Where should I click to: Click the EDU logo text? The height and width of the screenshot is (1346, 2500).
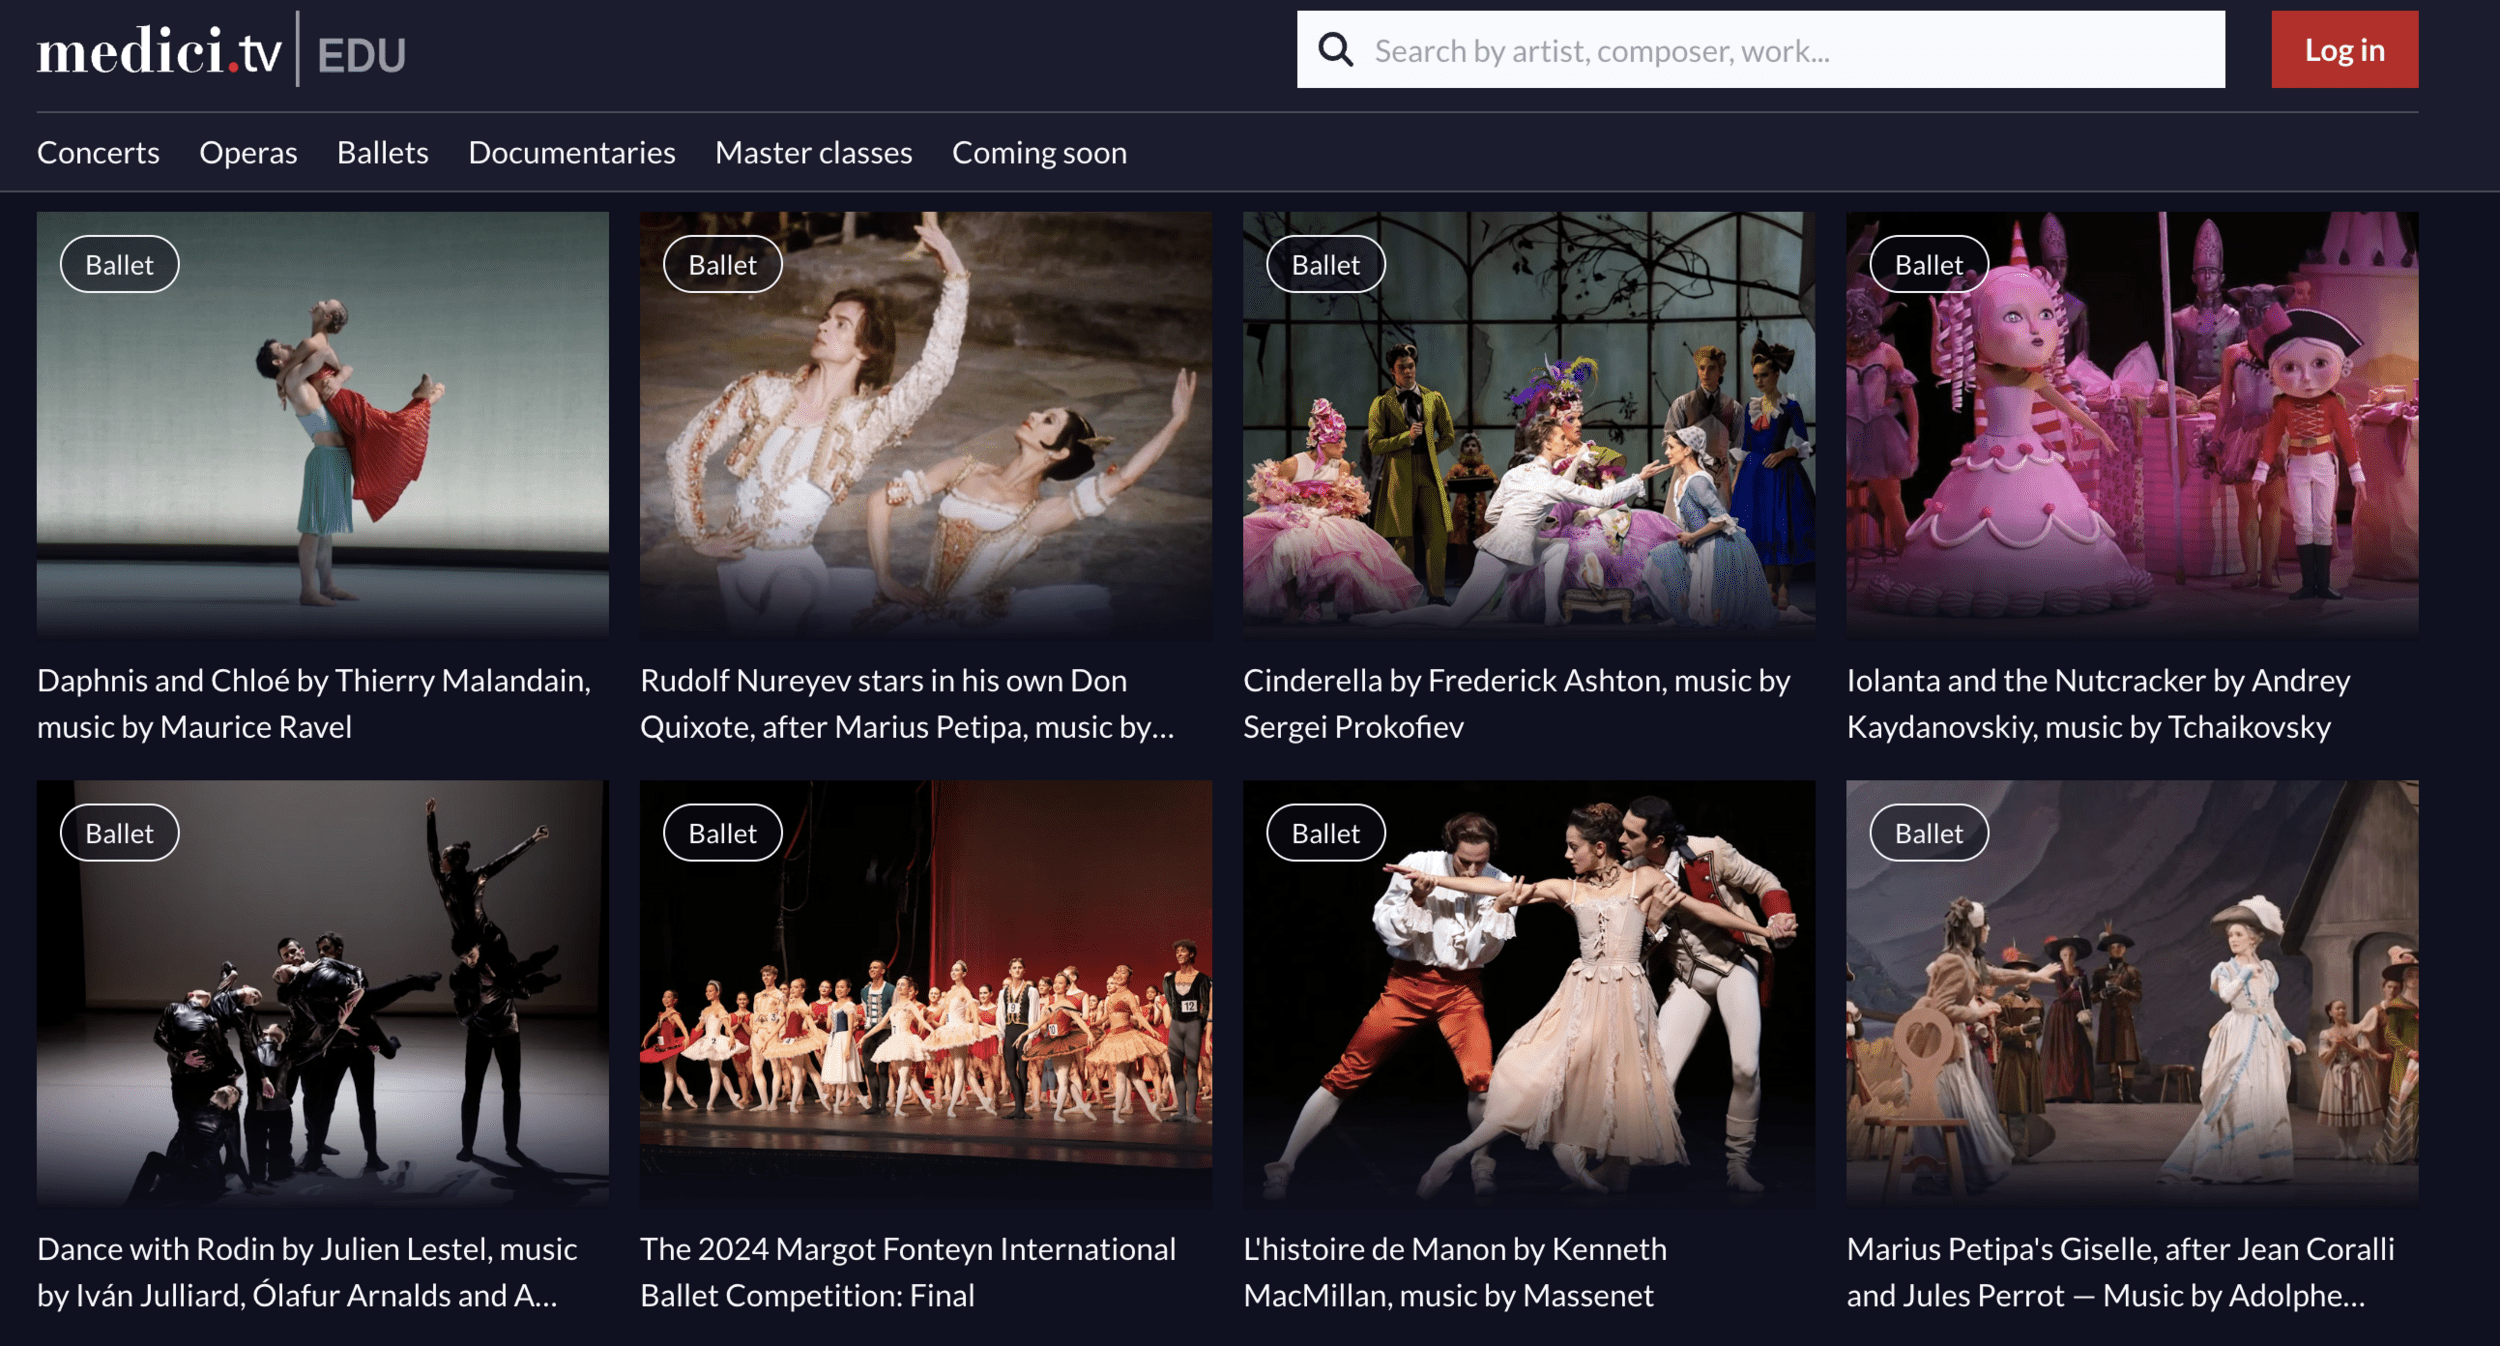coord(361,55)
